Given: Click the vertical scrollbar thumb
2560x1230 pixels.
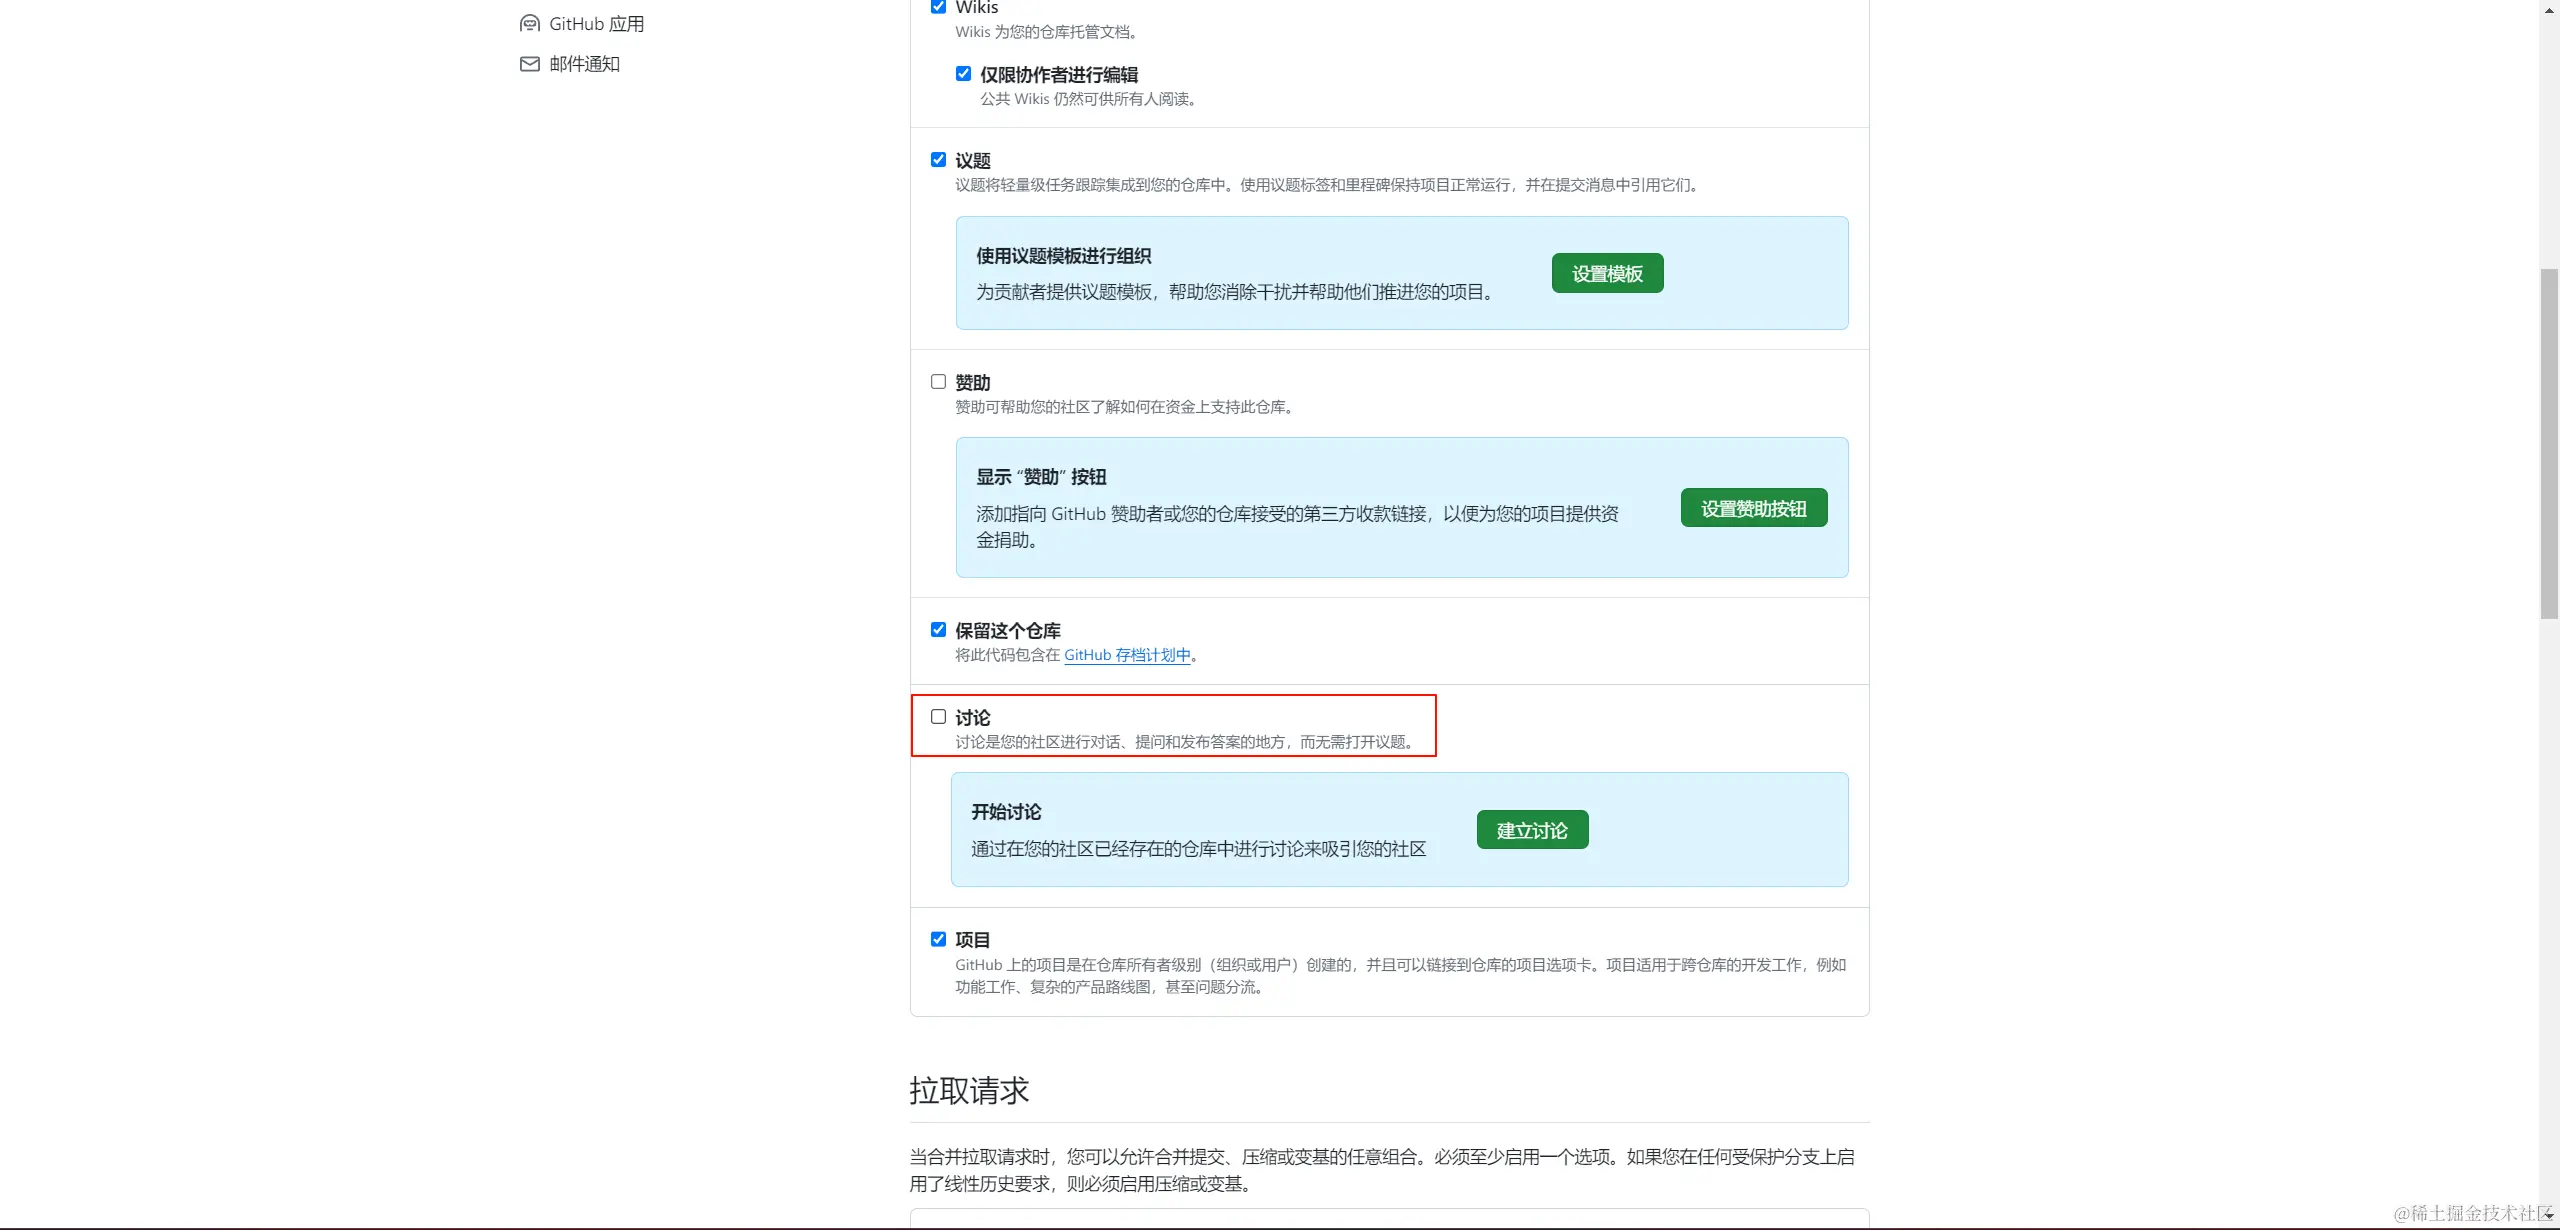Looking at the screenshot, I should click(2549, 444).
